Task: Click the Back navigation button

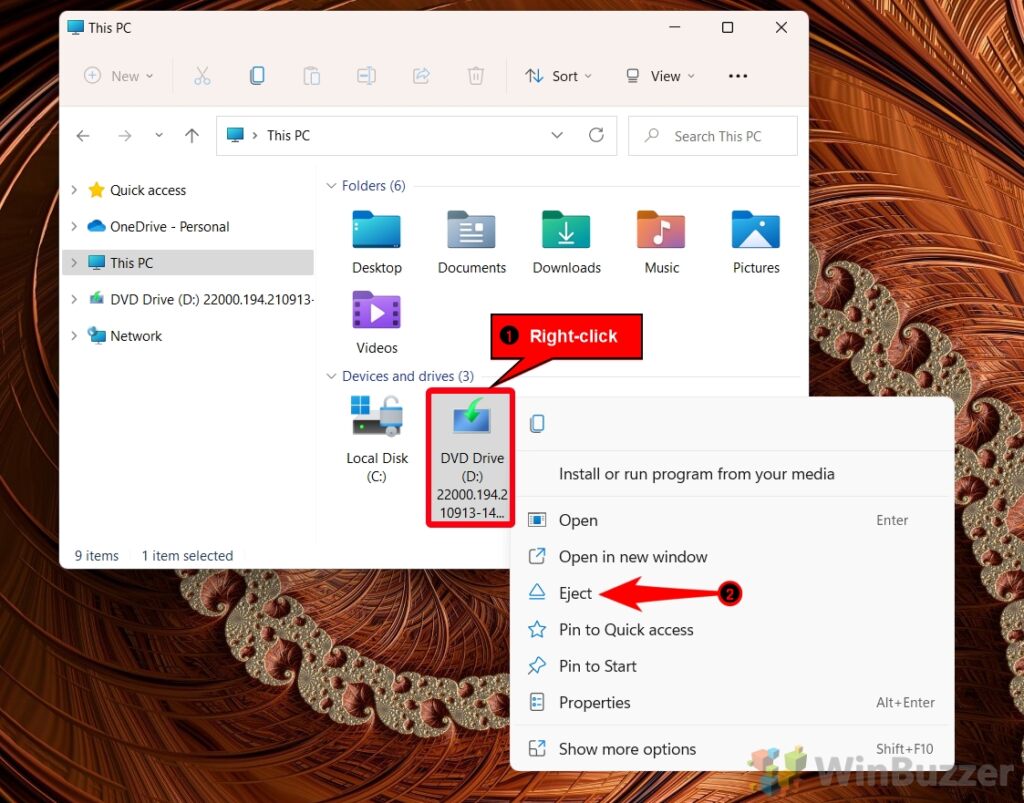Action: click(83, 135)
